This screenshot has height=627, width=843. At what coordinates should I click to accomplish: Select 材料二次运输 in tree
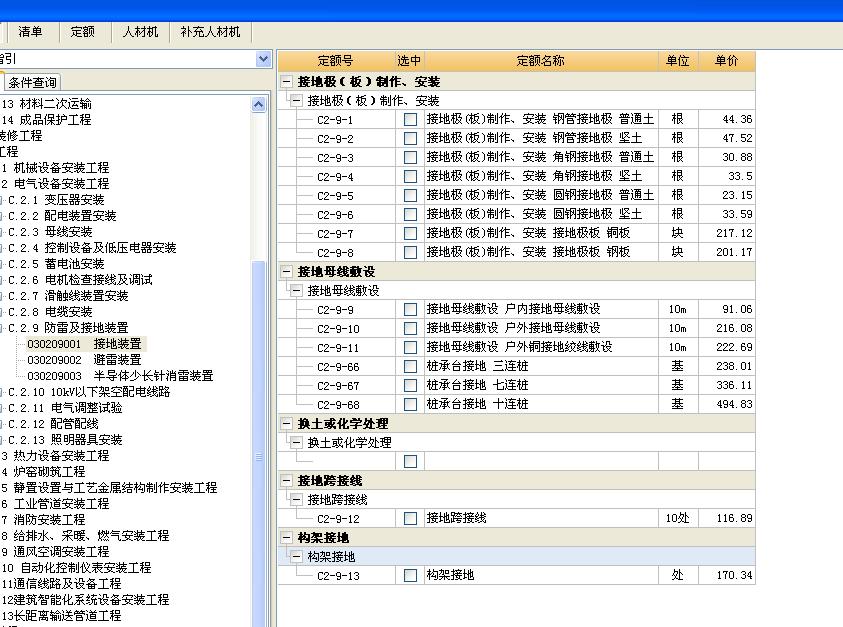click(x=55, y=104)
